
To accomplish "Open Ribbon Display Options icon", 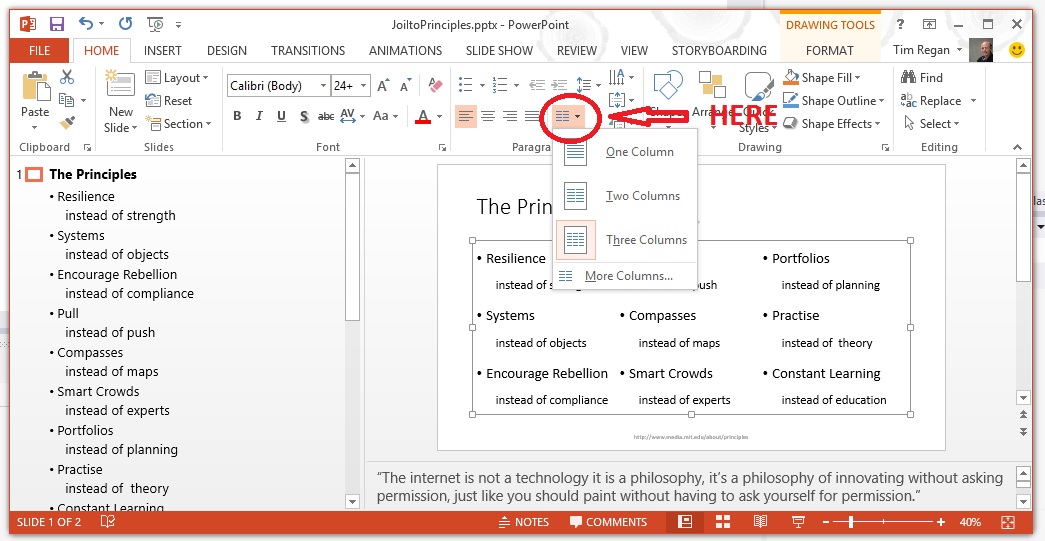I will [929, 25].
